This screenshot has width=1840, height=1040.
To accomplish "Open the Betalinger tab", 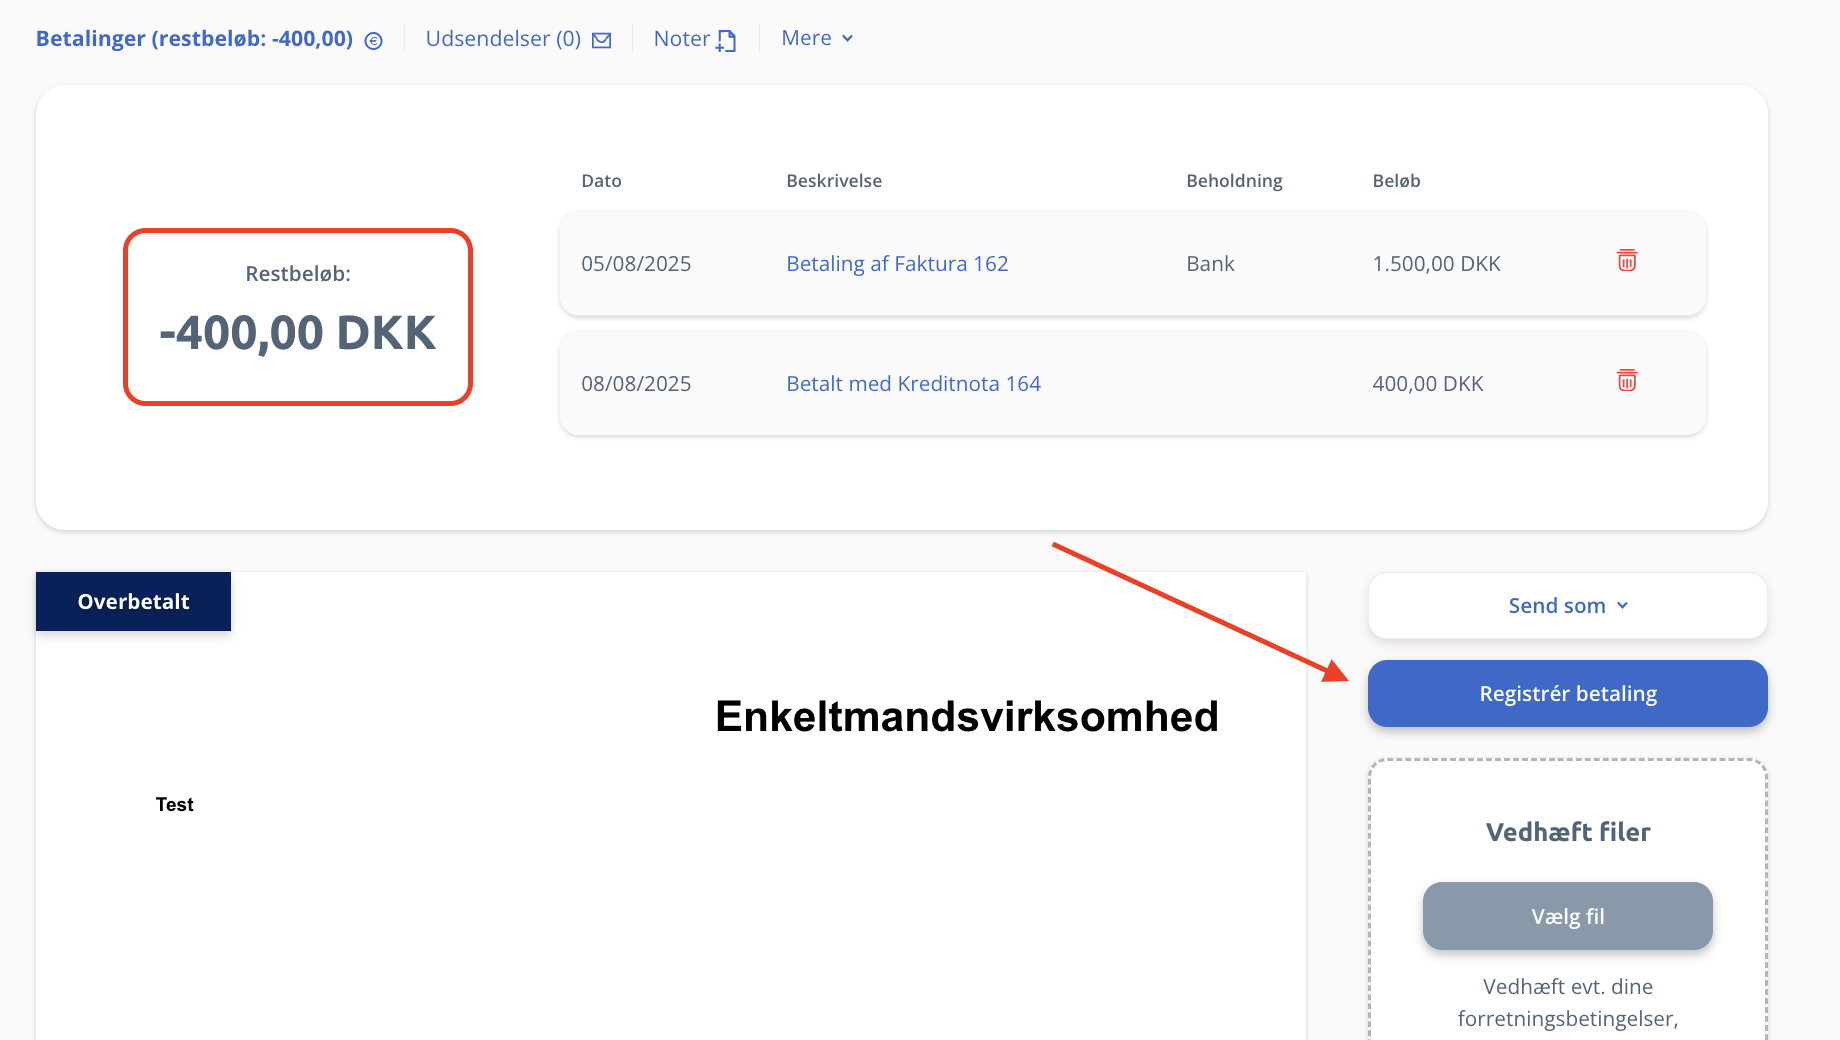I will point(194,39).
